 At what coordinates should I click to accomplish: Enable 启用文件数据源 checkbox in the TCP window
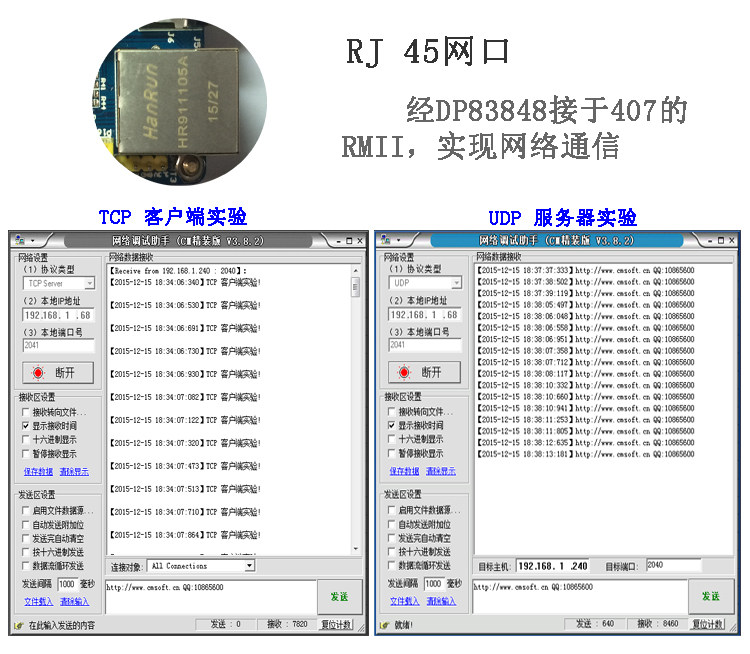point(26,511)
